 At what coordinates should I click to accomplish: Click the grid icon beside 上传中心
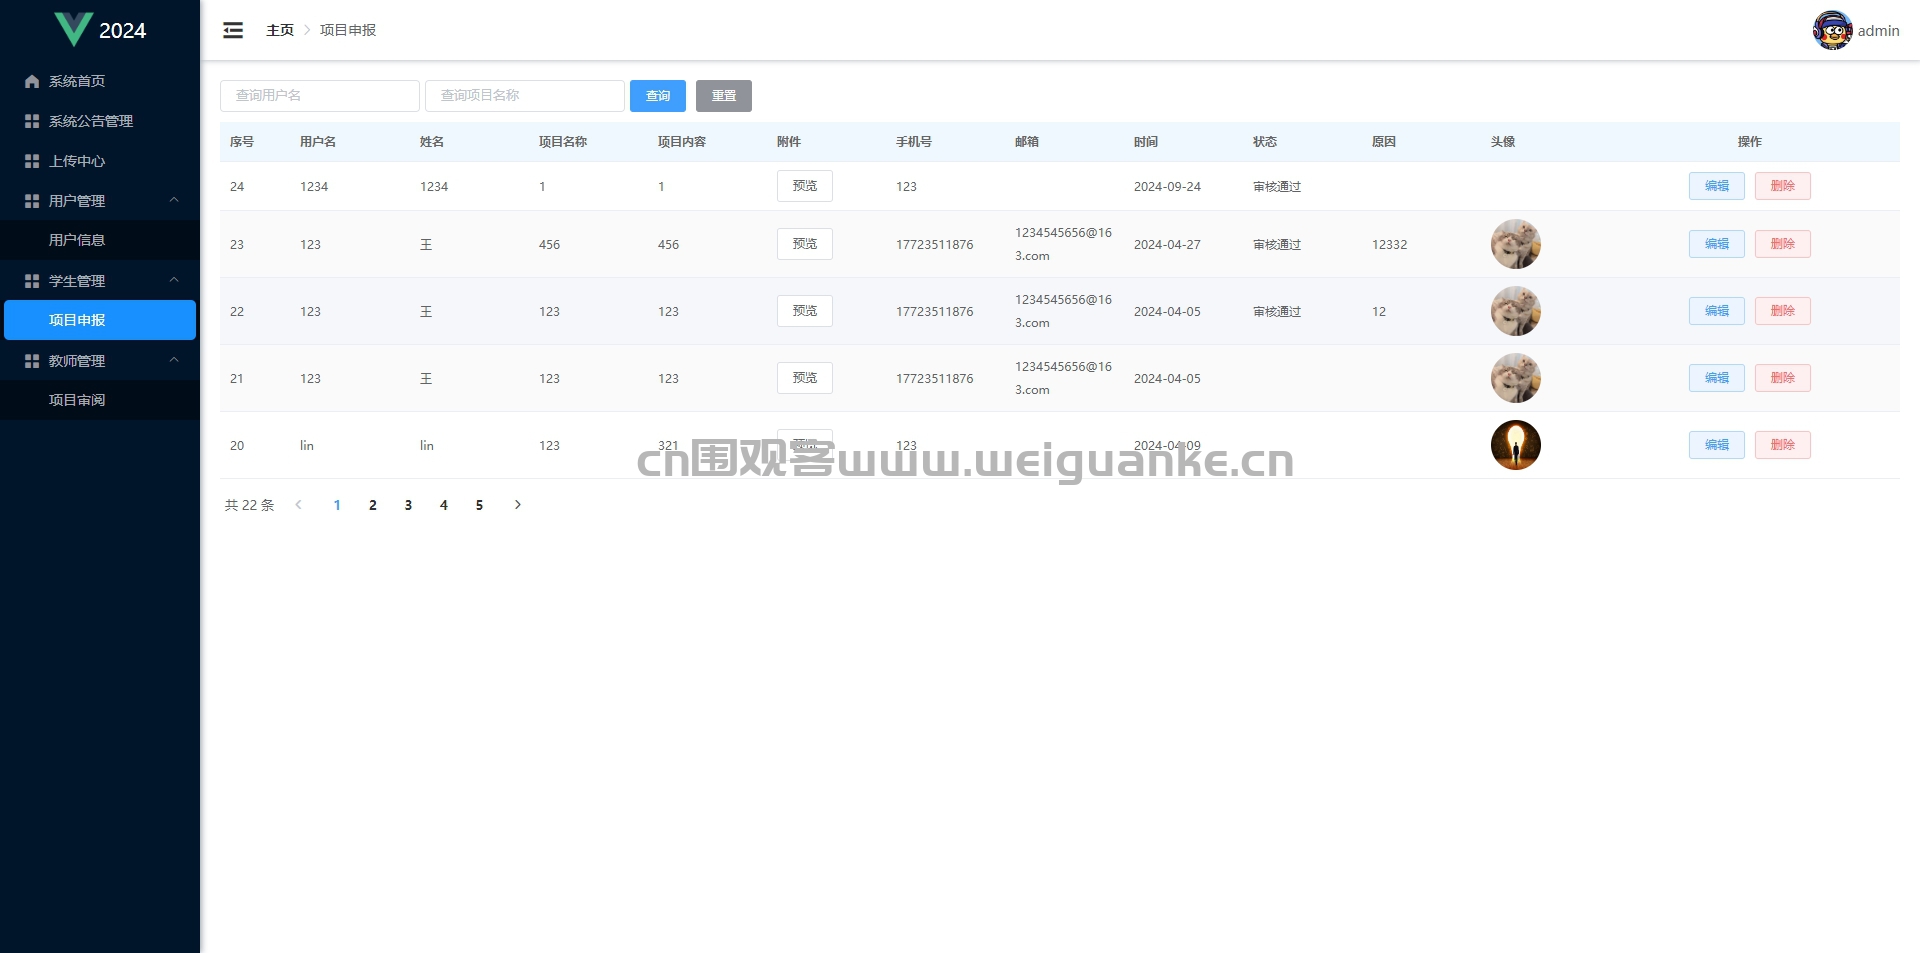click(x=32, y=161)
